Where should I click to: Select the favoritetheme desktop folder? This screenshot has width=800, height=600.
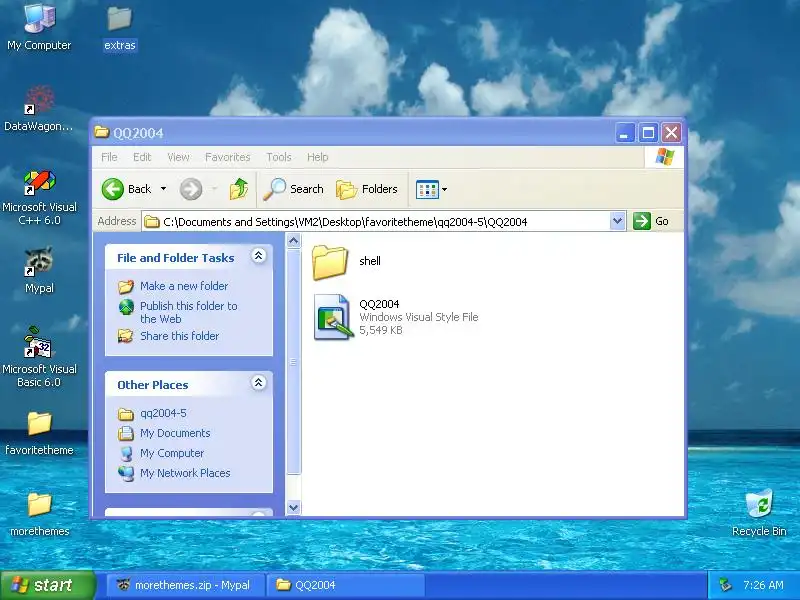[x=39, y=434]
